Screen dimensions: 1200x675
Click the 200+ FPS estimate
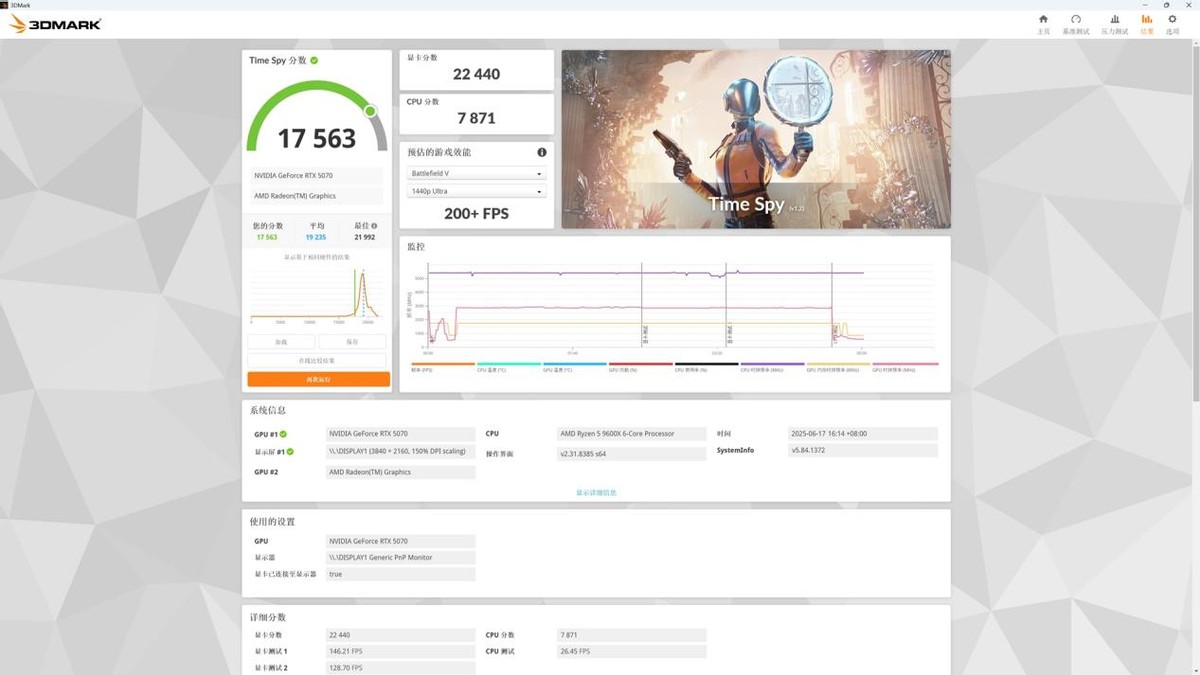tap(476, 213)
